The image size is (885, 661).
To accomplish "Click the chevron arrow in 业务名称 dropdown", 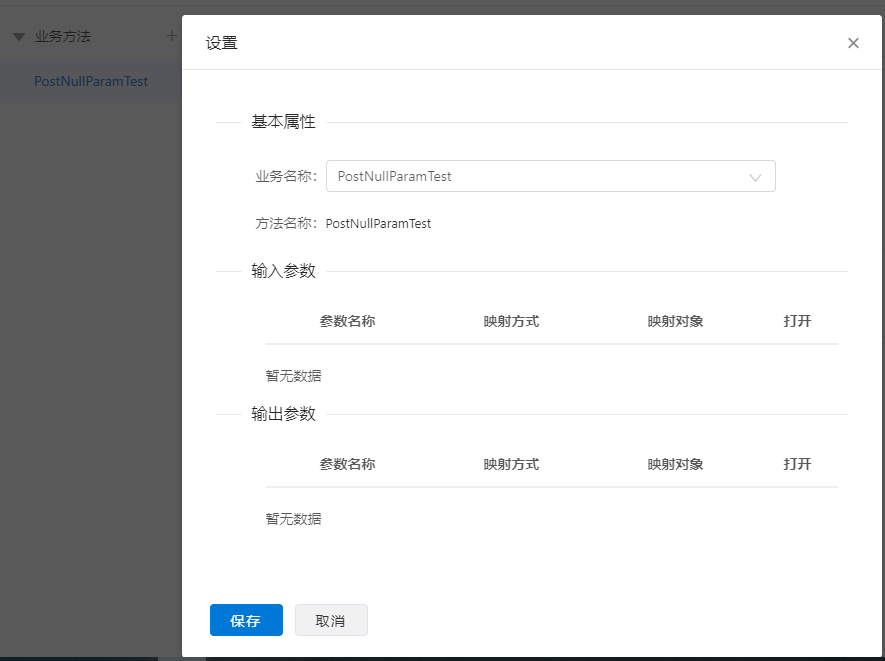I will [756, 177].
